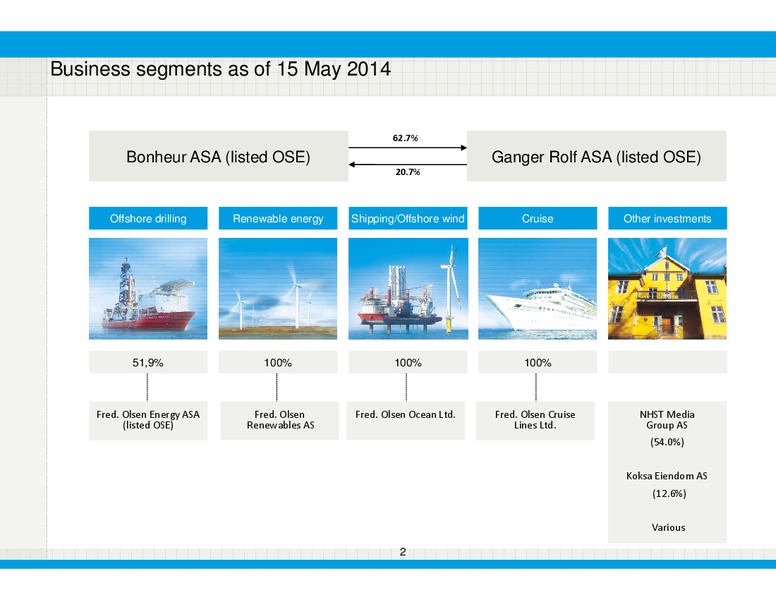Click the 51,9% ownership box
Viewport: 776px width, 600px height.
tap(148, 362)
